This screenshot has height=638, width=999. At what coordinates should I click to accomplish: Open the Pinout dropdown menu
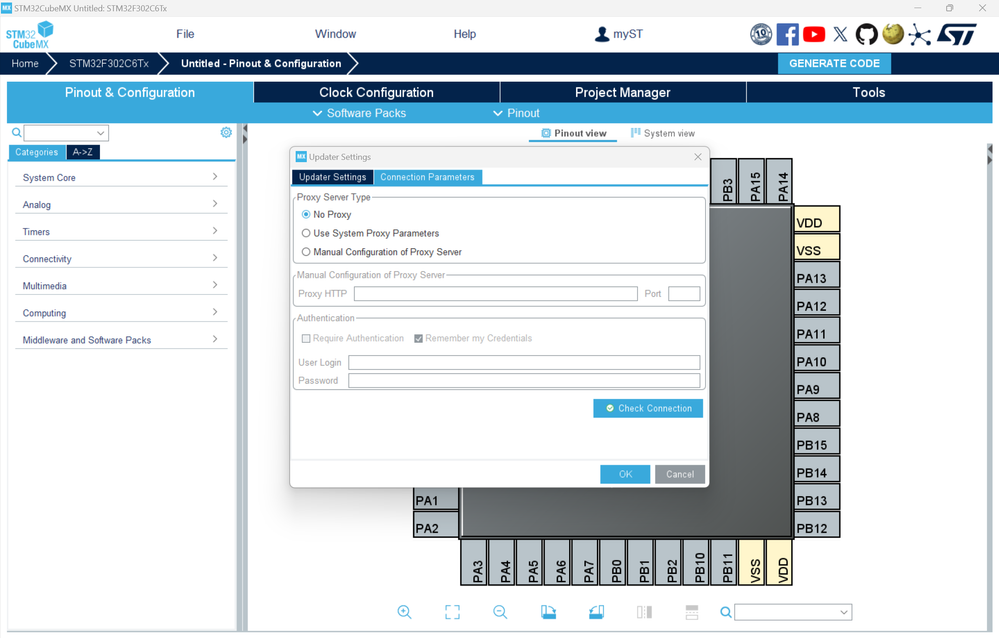tap(517, 113)
